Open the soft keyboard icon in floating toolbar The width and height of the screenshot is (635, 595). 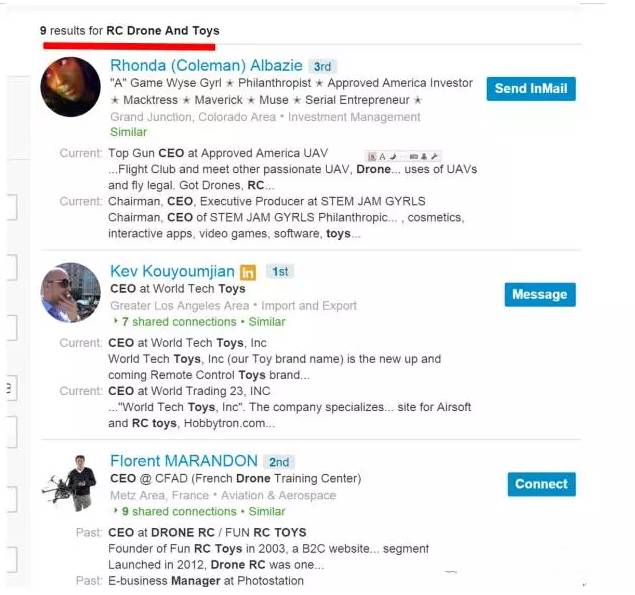click(413, 156)
